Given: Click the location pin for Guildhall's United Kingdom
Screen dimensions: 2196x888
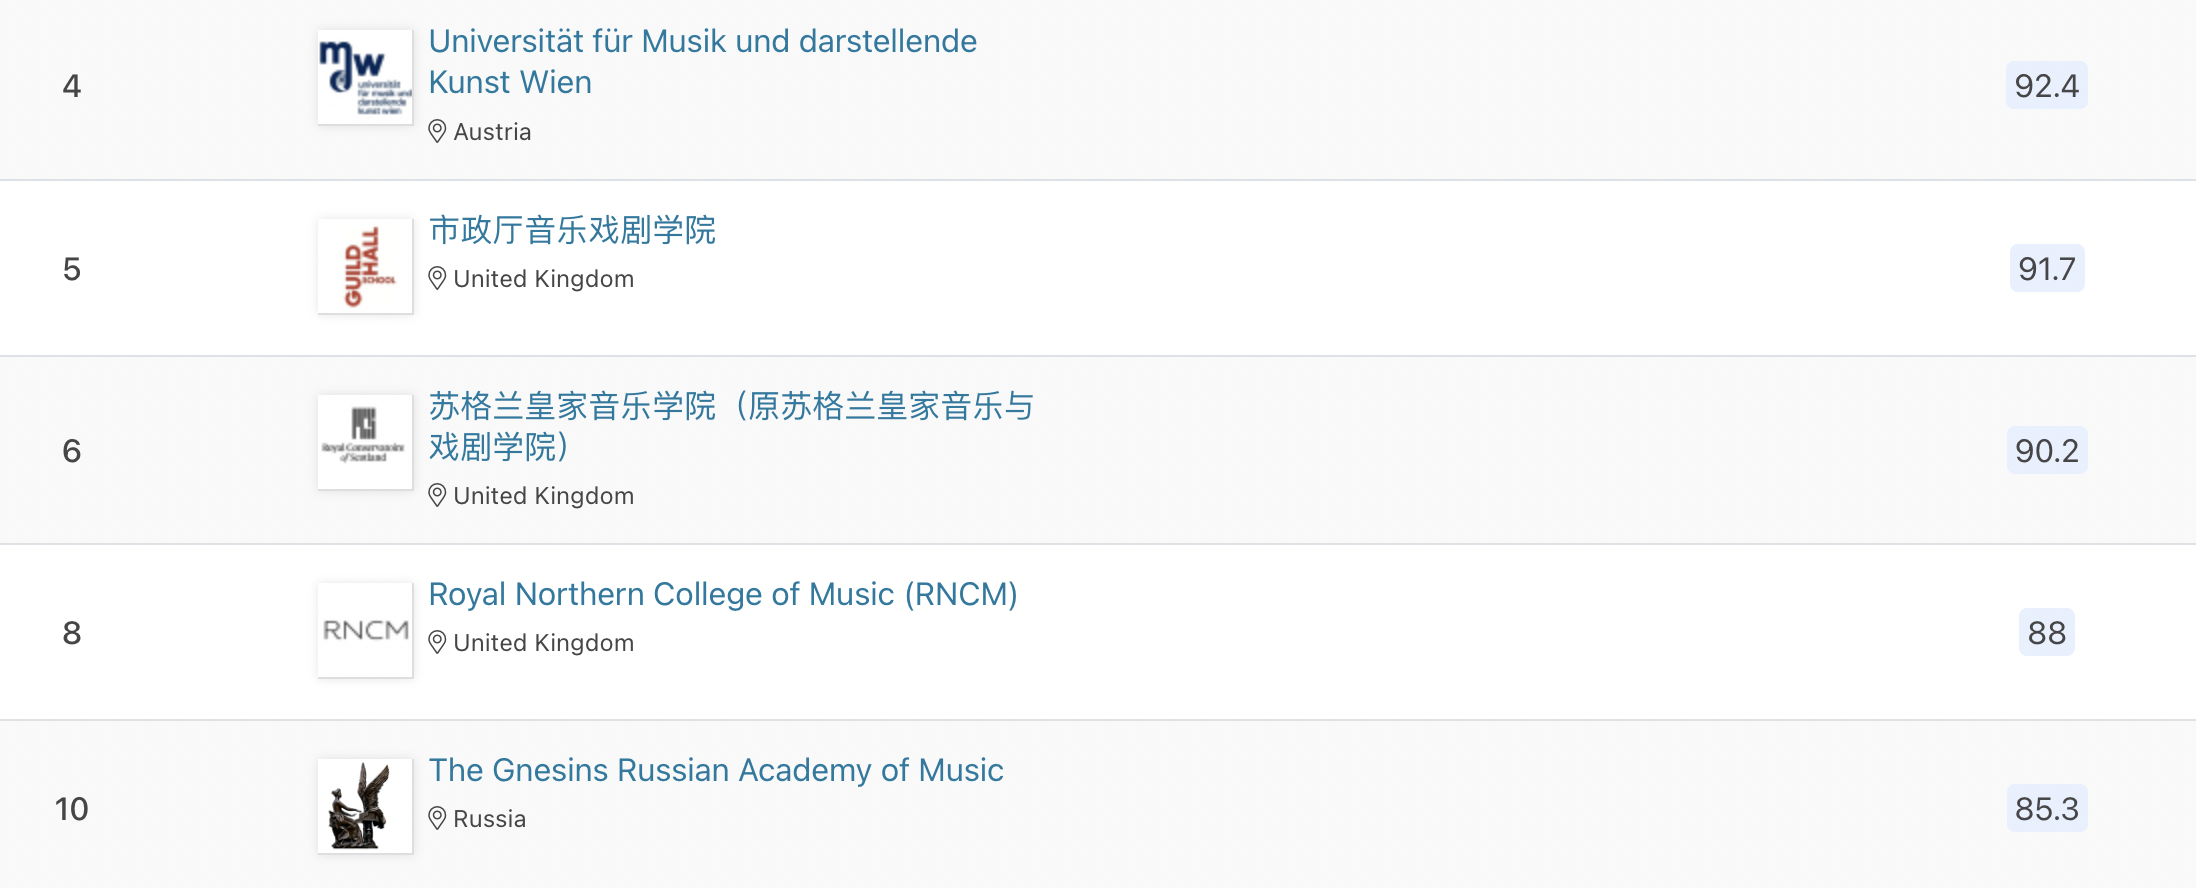Looking at the screenshot, I should (437, 278).
